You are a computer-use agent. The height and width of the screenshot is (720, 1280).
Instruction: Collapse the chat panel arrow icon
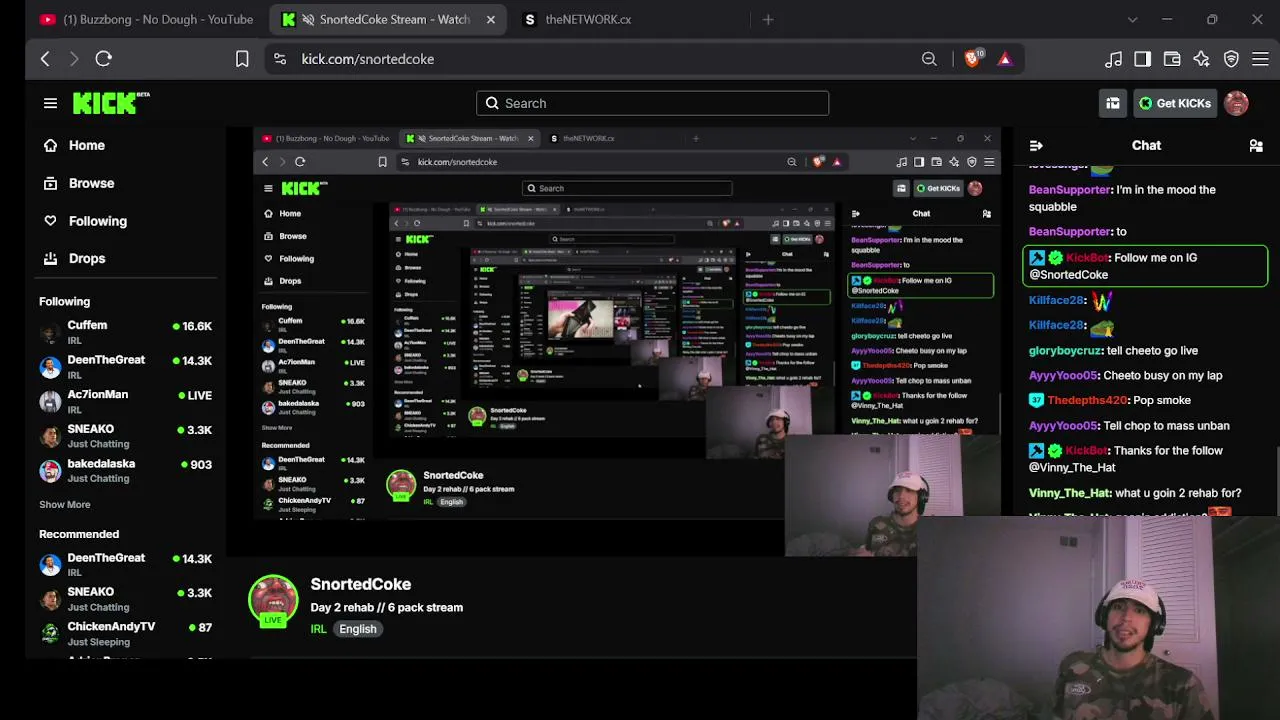point(1036,146)
